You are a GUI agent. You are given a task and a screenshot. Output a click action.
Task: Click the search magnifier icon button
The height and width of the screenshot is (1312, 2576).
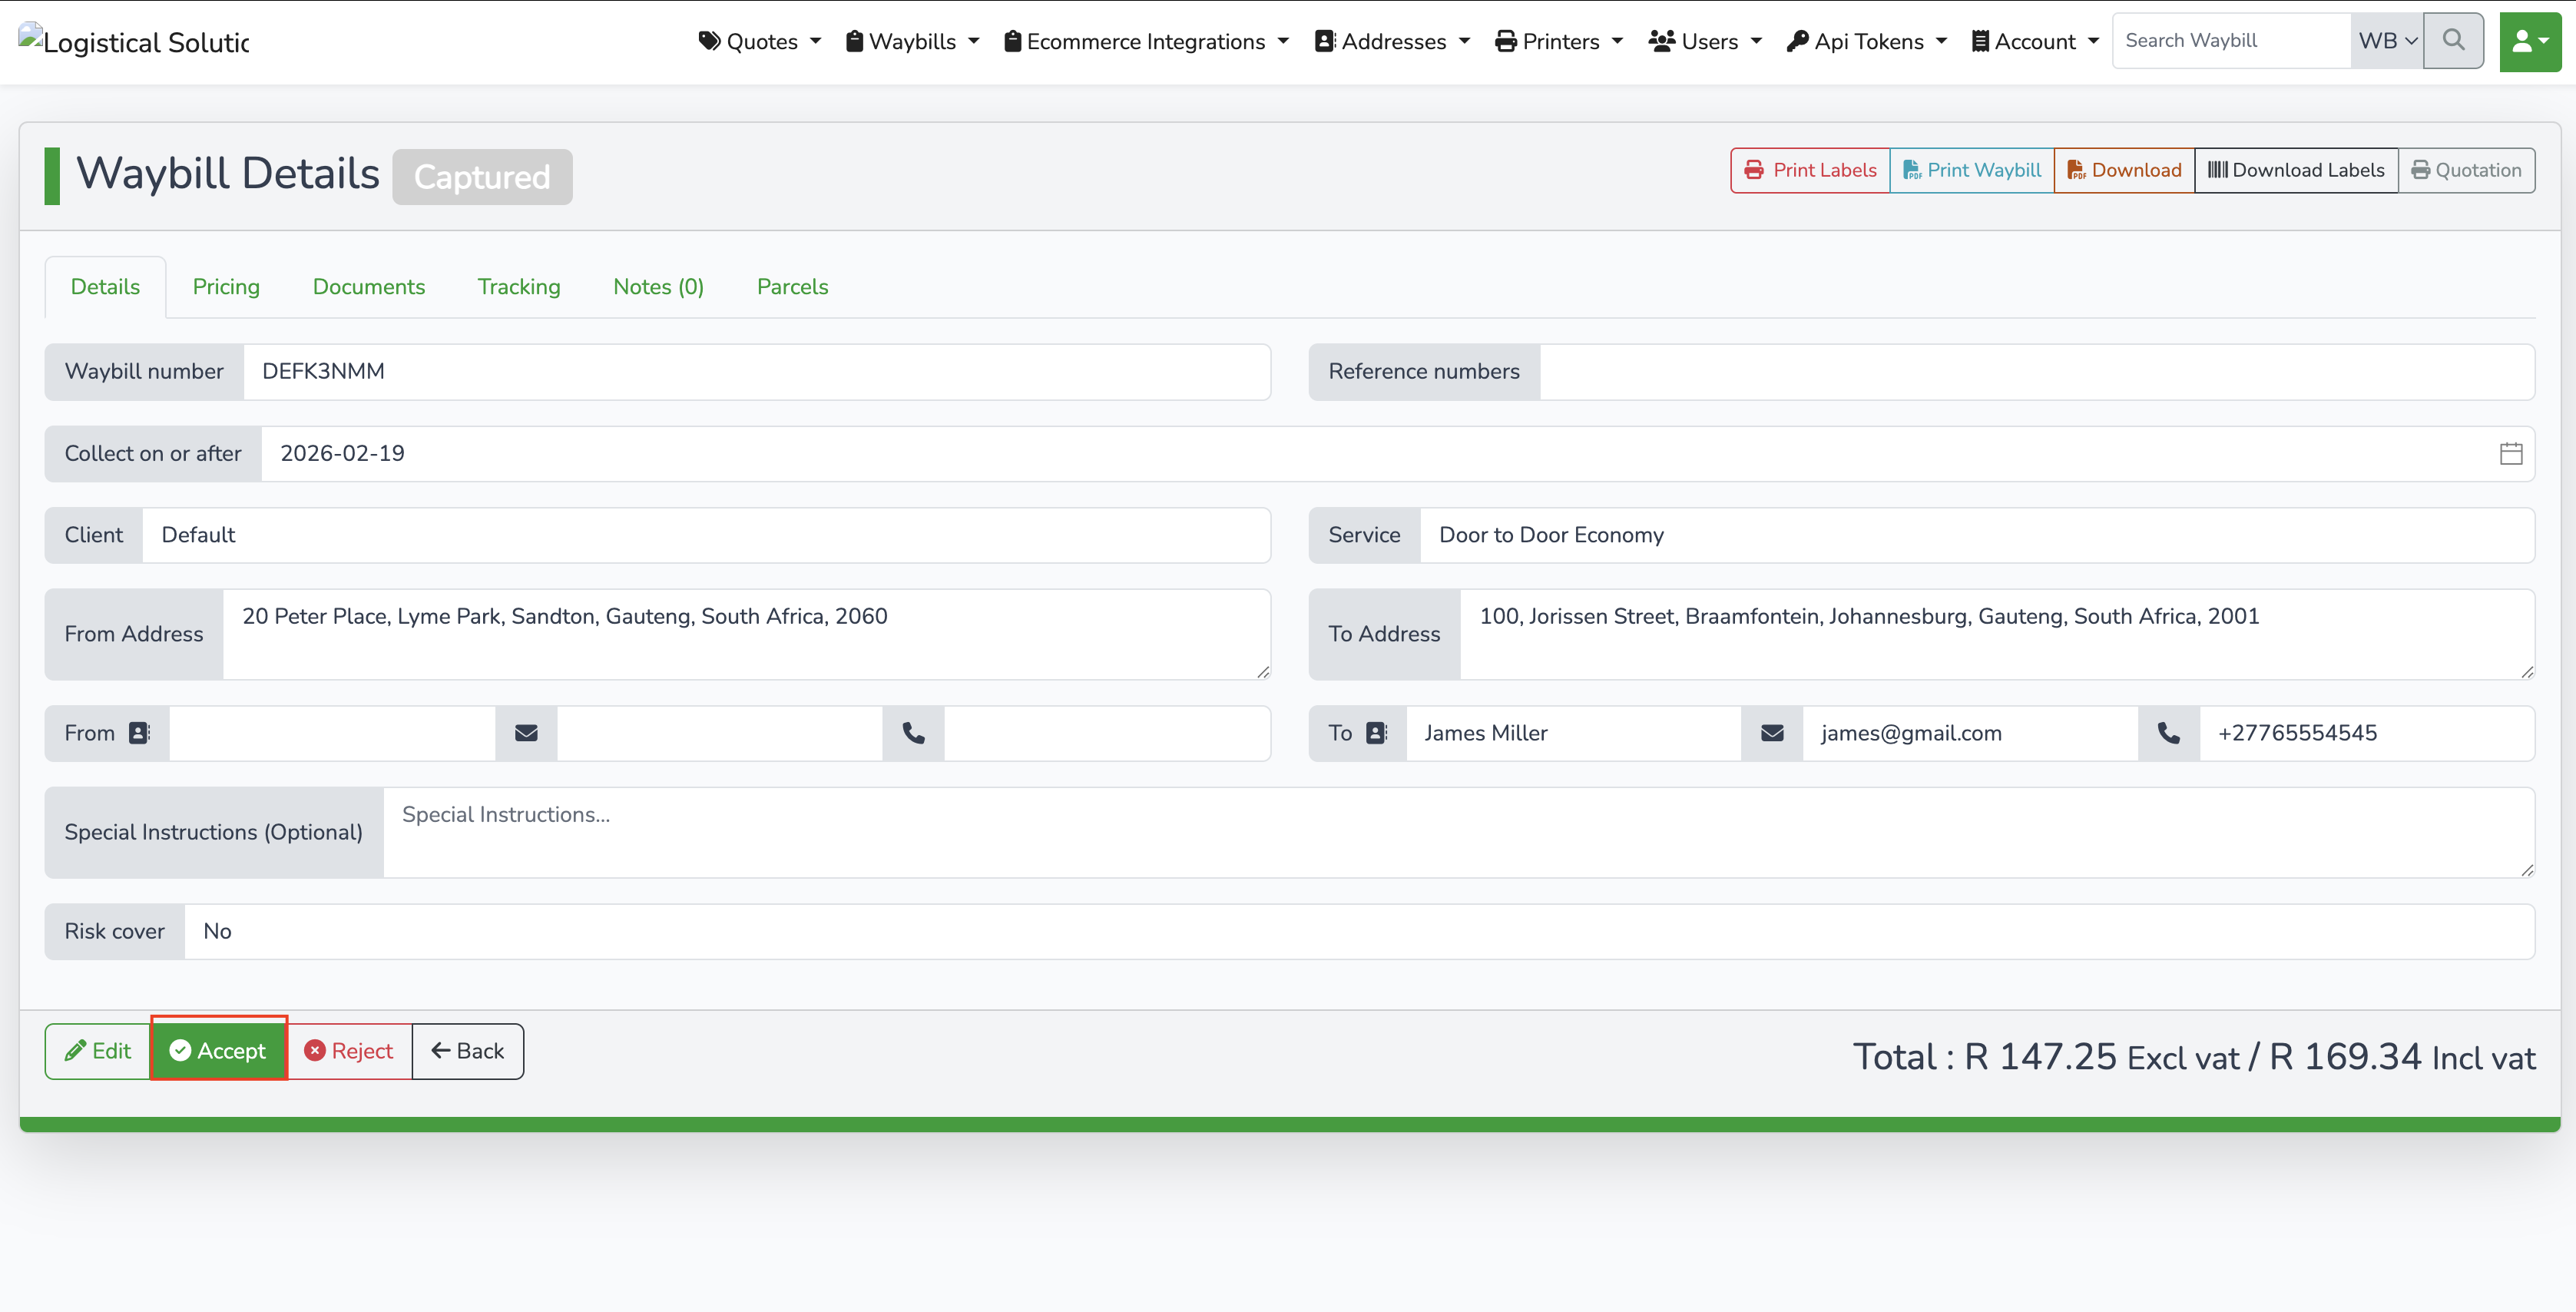coord(2452,41)
